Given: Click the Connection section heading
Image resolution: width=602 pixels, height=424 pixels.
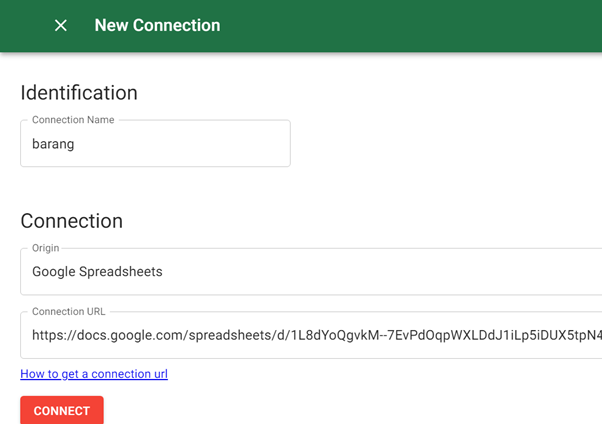Looking at the screenshot, I should pyautogui.click(x=71, y=221).
